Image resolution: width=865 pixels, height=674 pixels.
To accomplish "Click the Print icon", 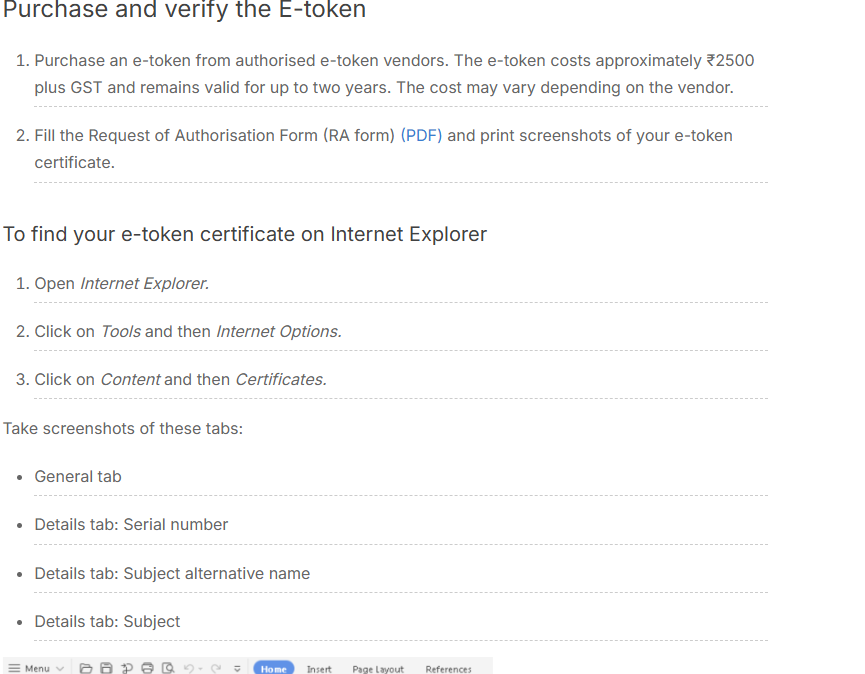I will [x=147, y=668].
